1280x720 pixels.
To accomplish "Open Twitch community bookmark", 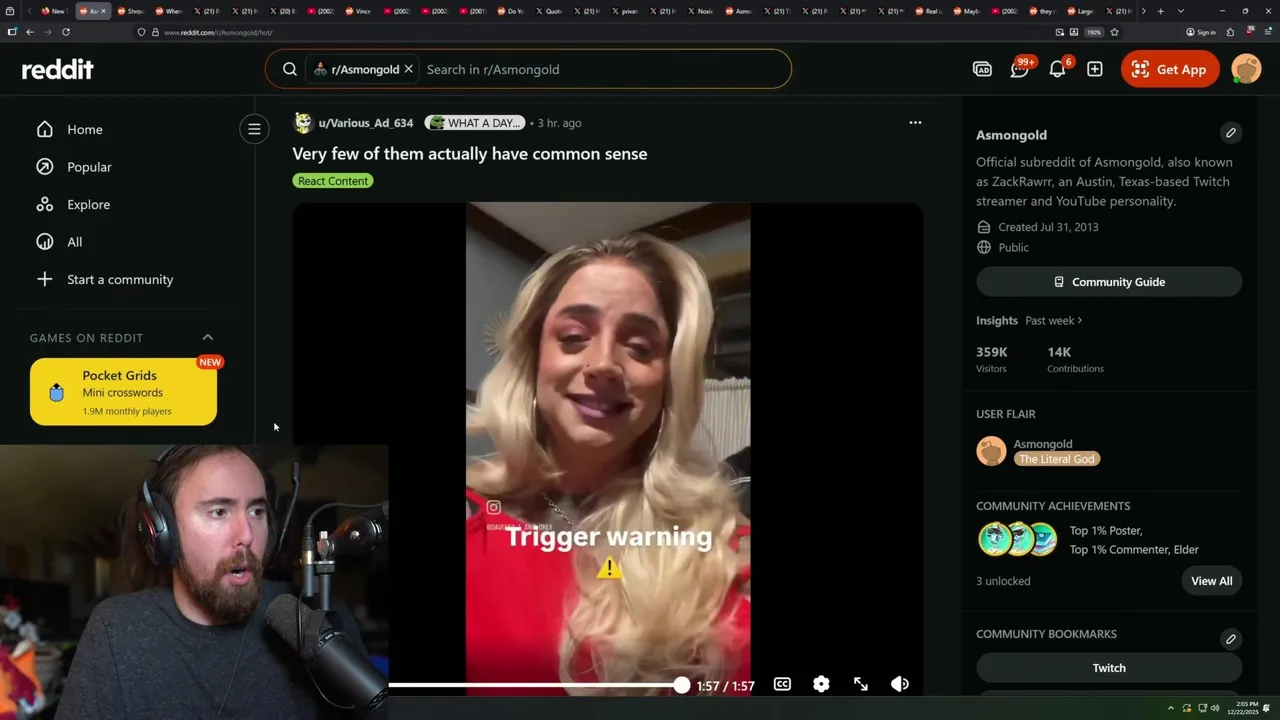I will [1109, 668].
